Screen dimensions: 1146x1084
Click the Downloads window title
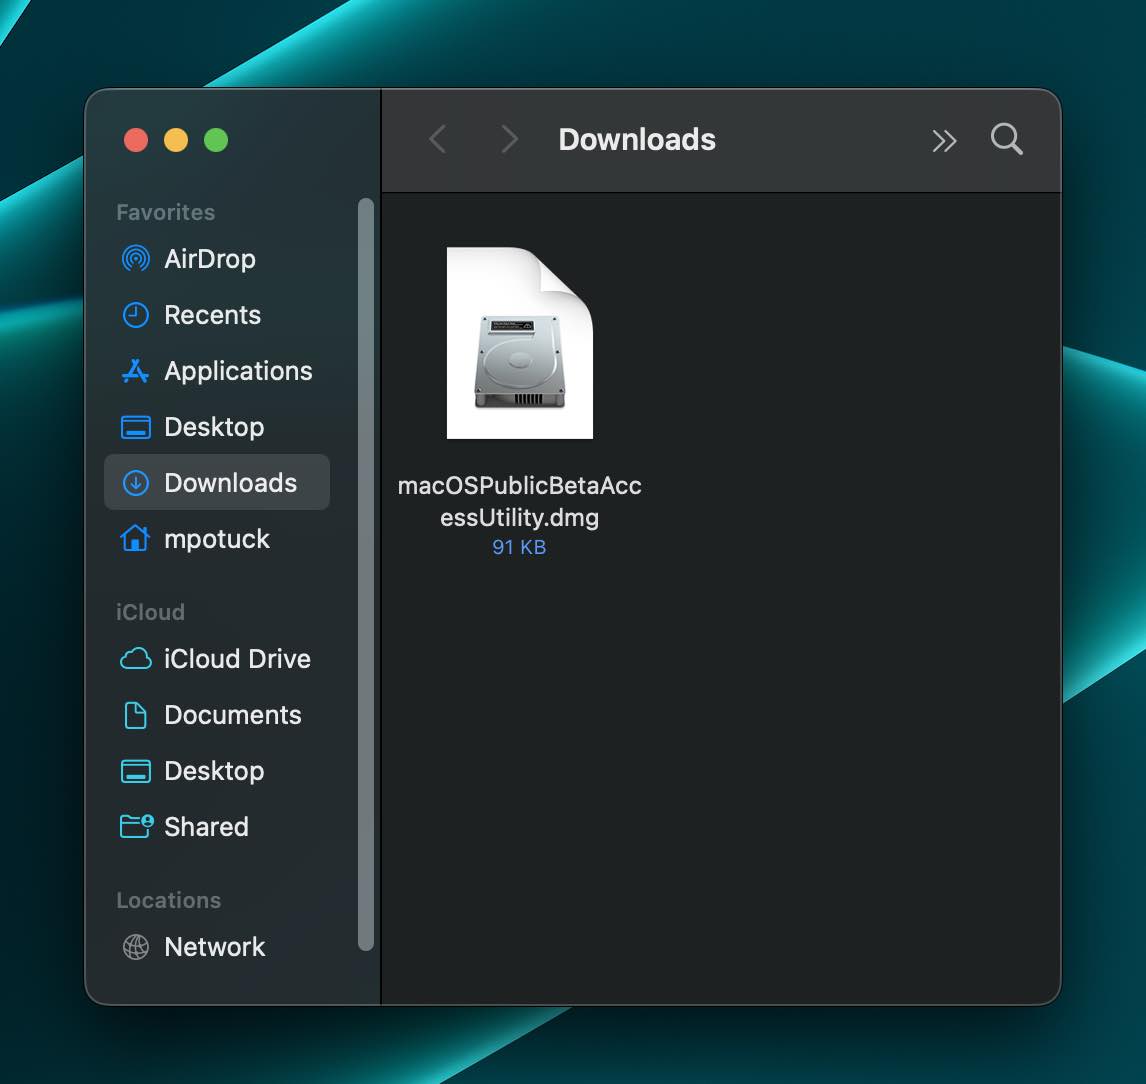click(x=636, y=140)
